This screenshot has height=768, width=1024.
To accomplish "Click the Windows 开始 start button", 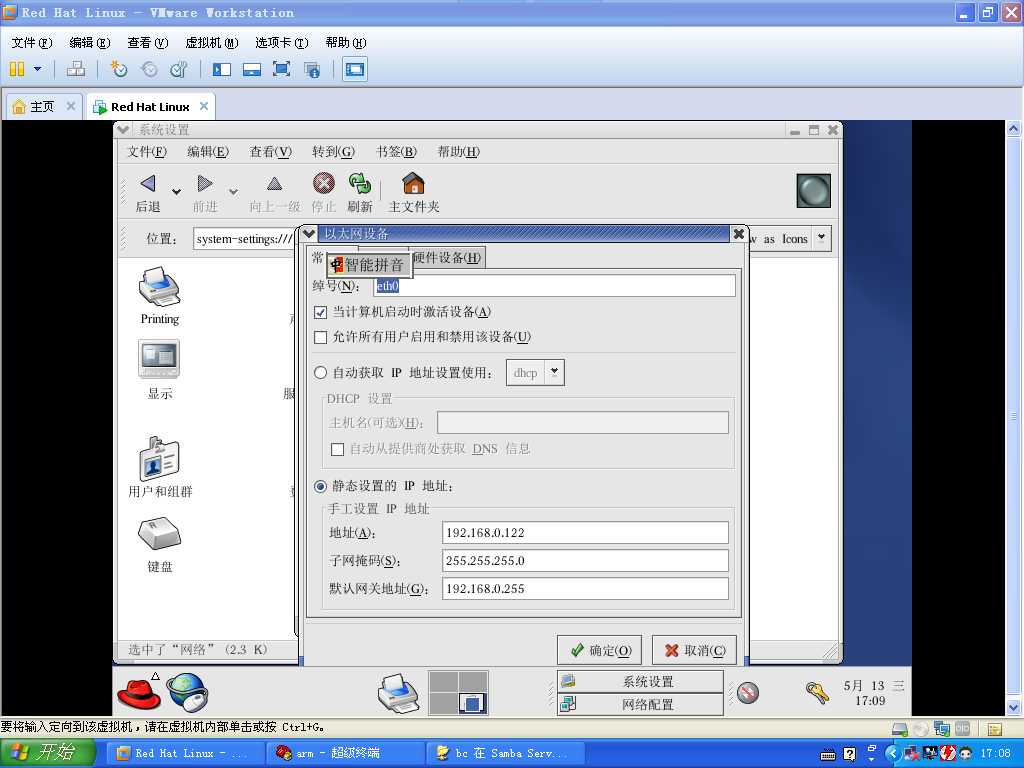I will click(47, 752).
